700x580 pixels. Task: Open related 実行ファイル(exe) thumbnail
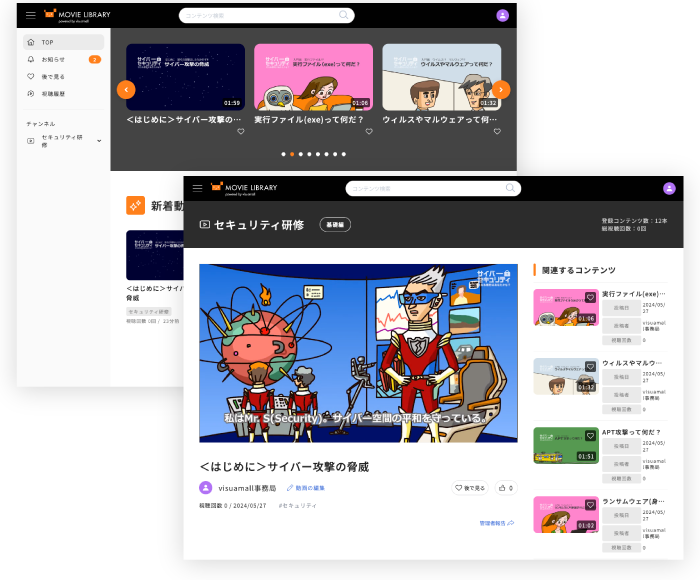566,308
